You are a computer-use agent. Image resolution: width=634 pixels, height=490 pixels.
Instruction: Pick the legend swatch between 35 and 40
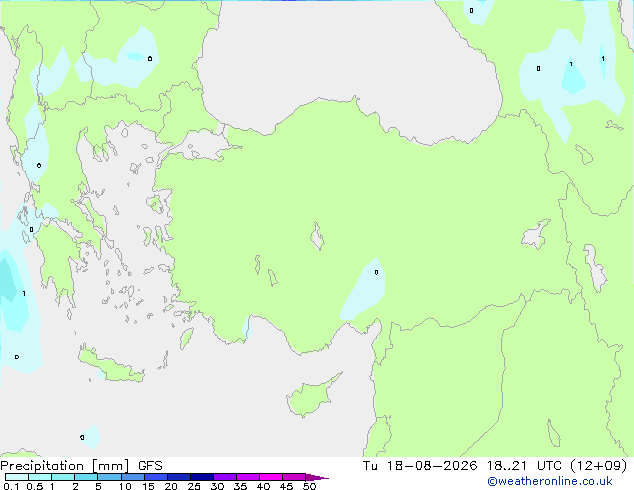248,477
